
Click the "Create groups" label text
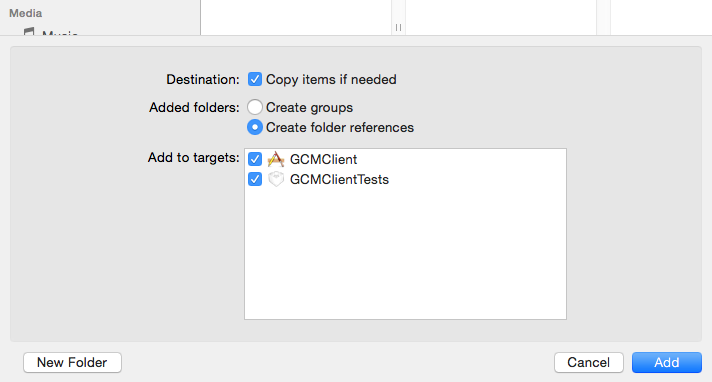point(309,108)
